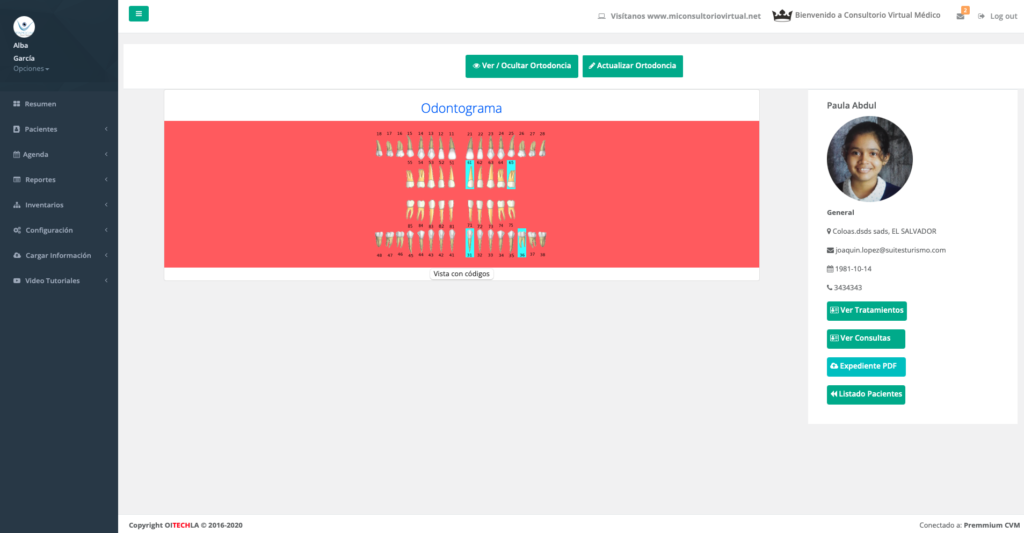The height and width of the screenshot is (533, 1024).
Task: Click the Cargar Información cart icon
Action: (17, 255)
